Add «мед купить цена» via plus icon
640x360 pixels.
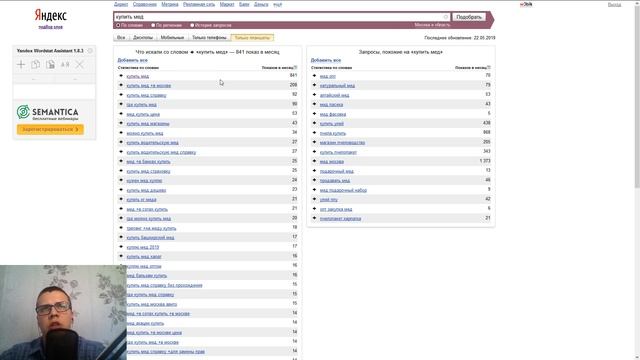121,114
